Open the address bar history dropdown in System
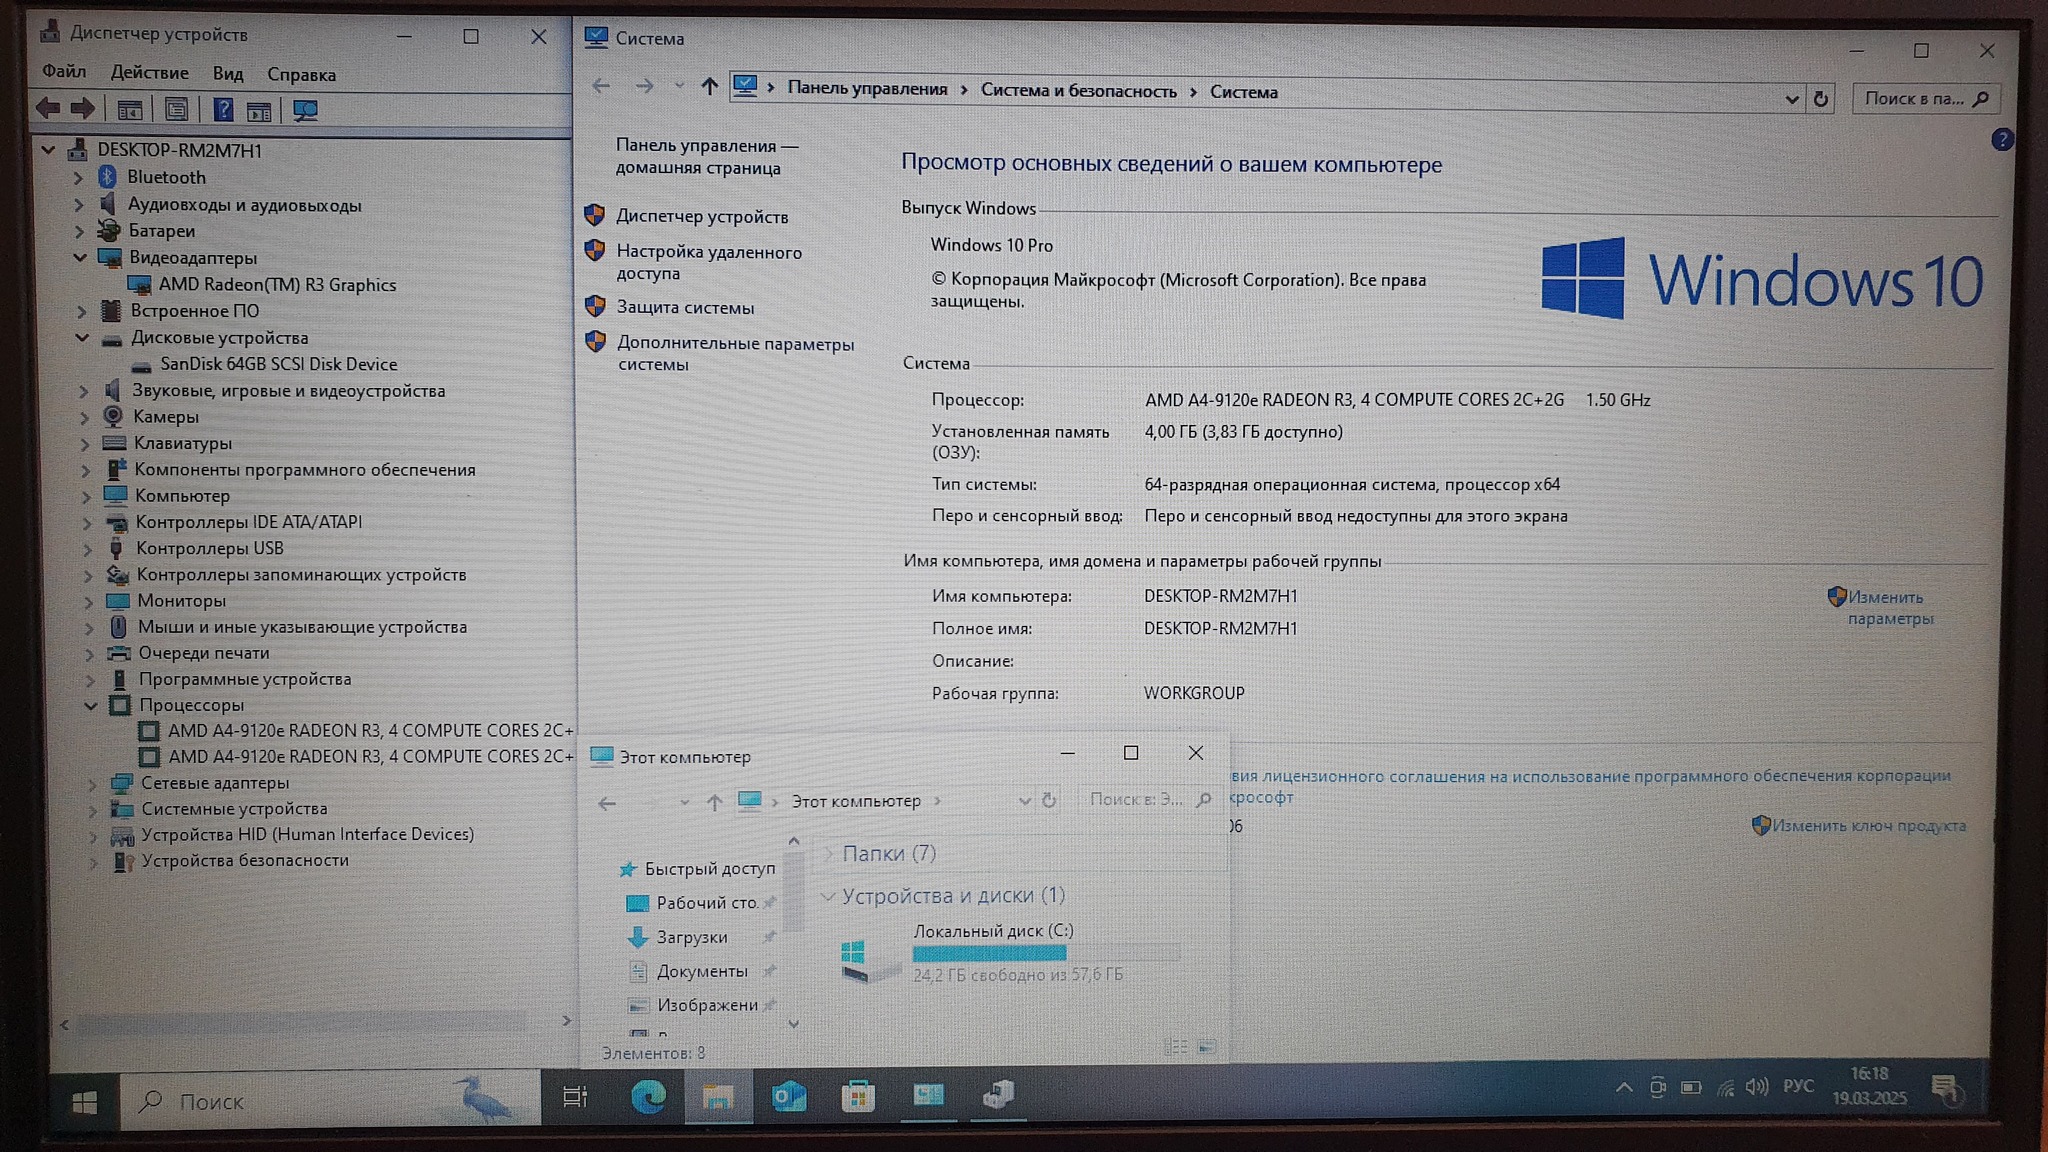2048x1152 pixels. [1791, 99]
